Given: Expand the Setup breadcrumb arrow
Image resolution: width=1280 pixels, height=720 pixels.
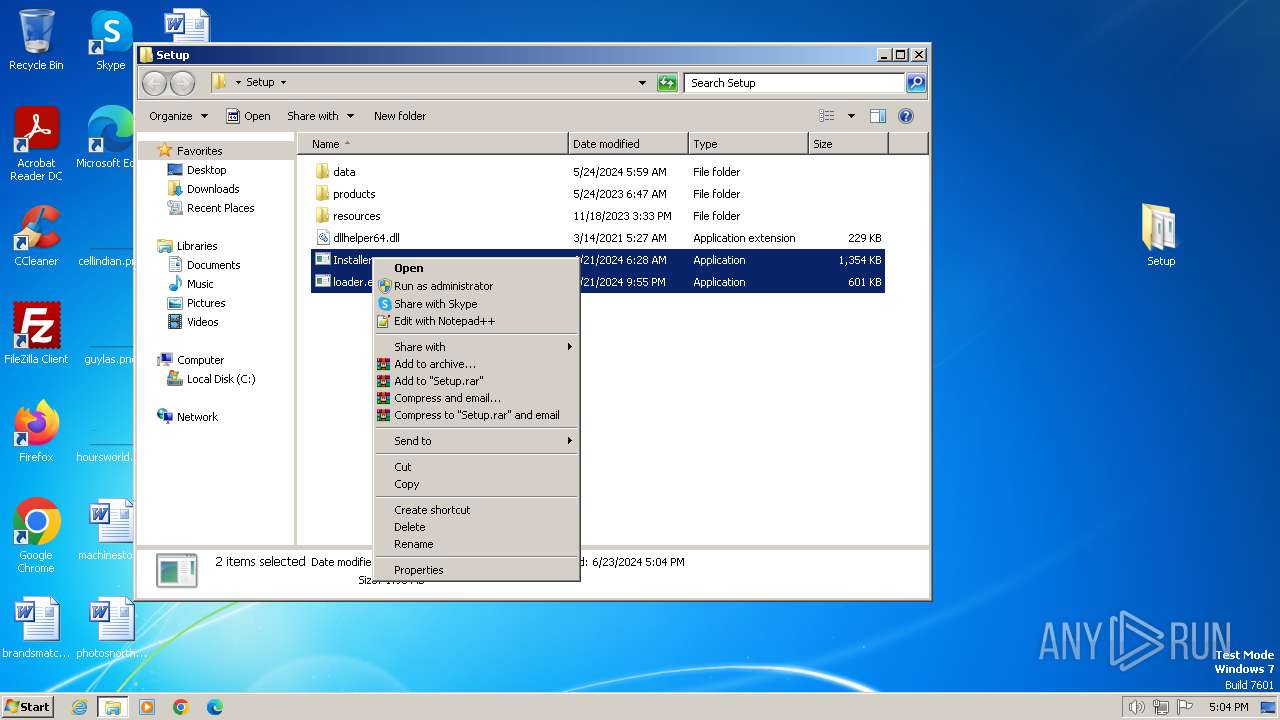Looking at the screenshot, I should click(x=283, y=83).
